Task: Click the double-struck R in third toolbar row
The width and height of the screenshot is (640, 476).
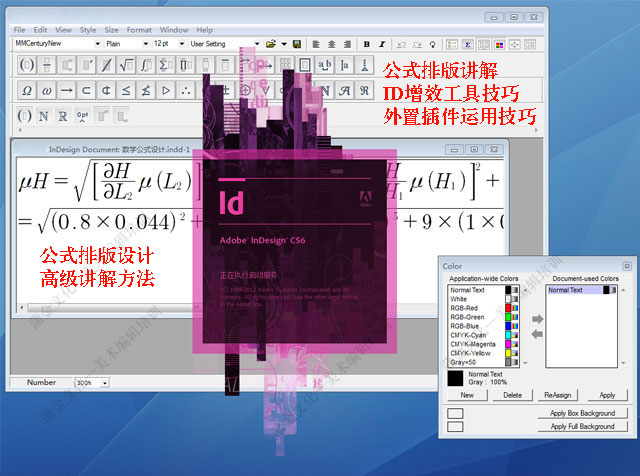Action: coord(62,116)
